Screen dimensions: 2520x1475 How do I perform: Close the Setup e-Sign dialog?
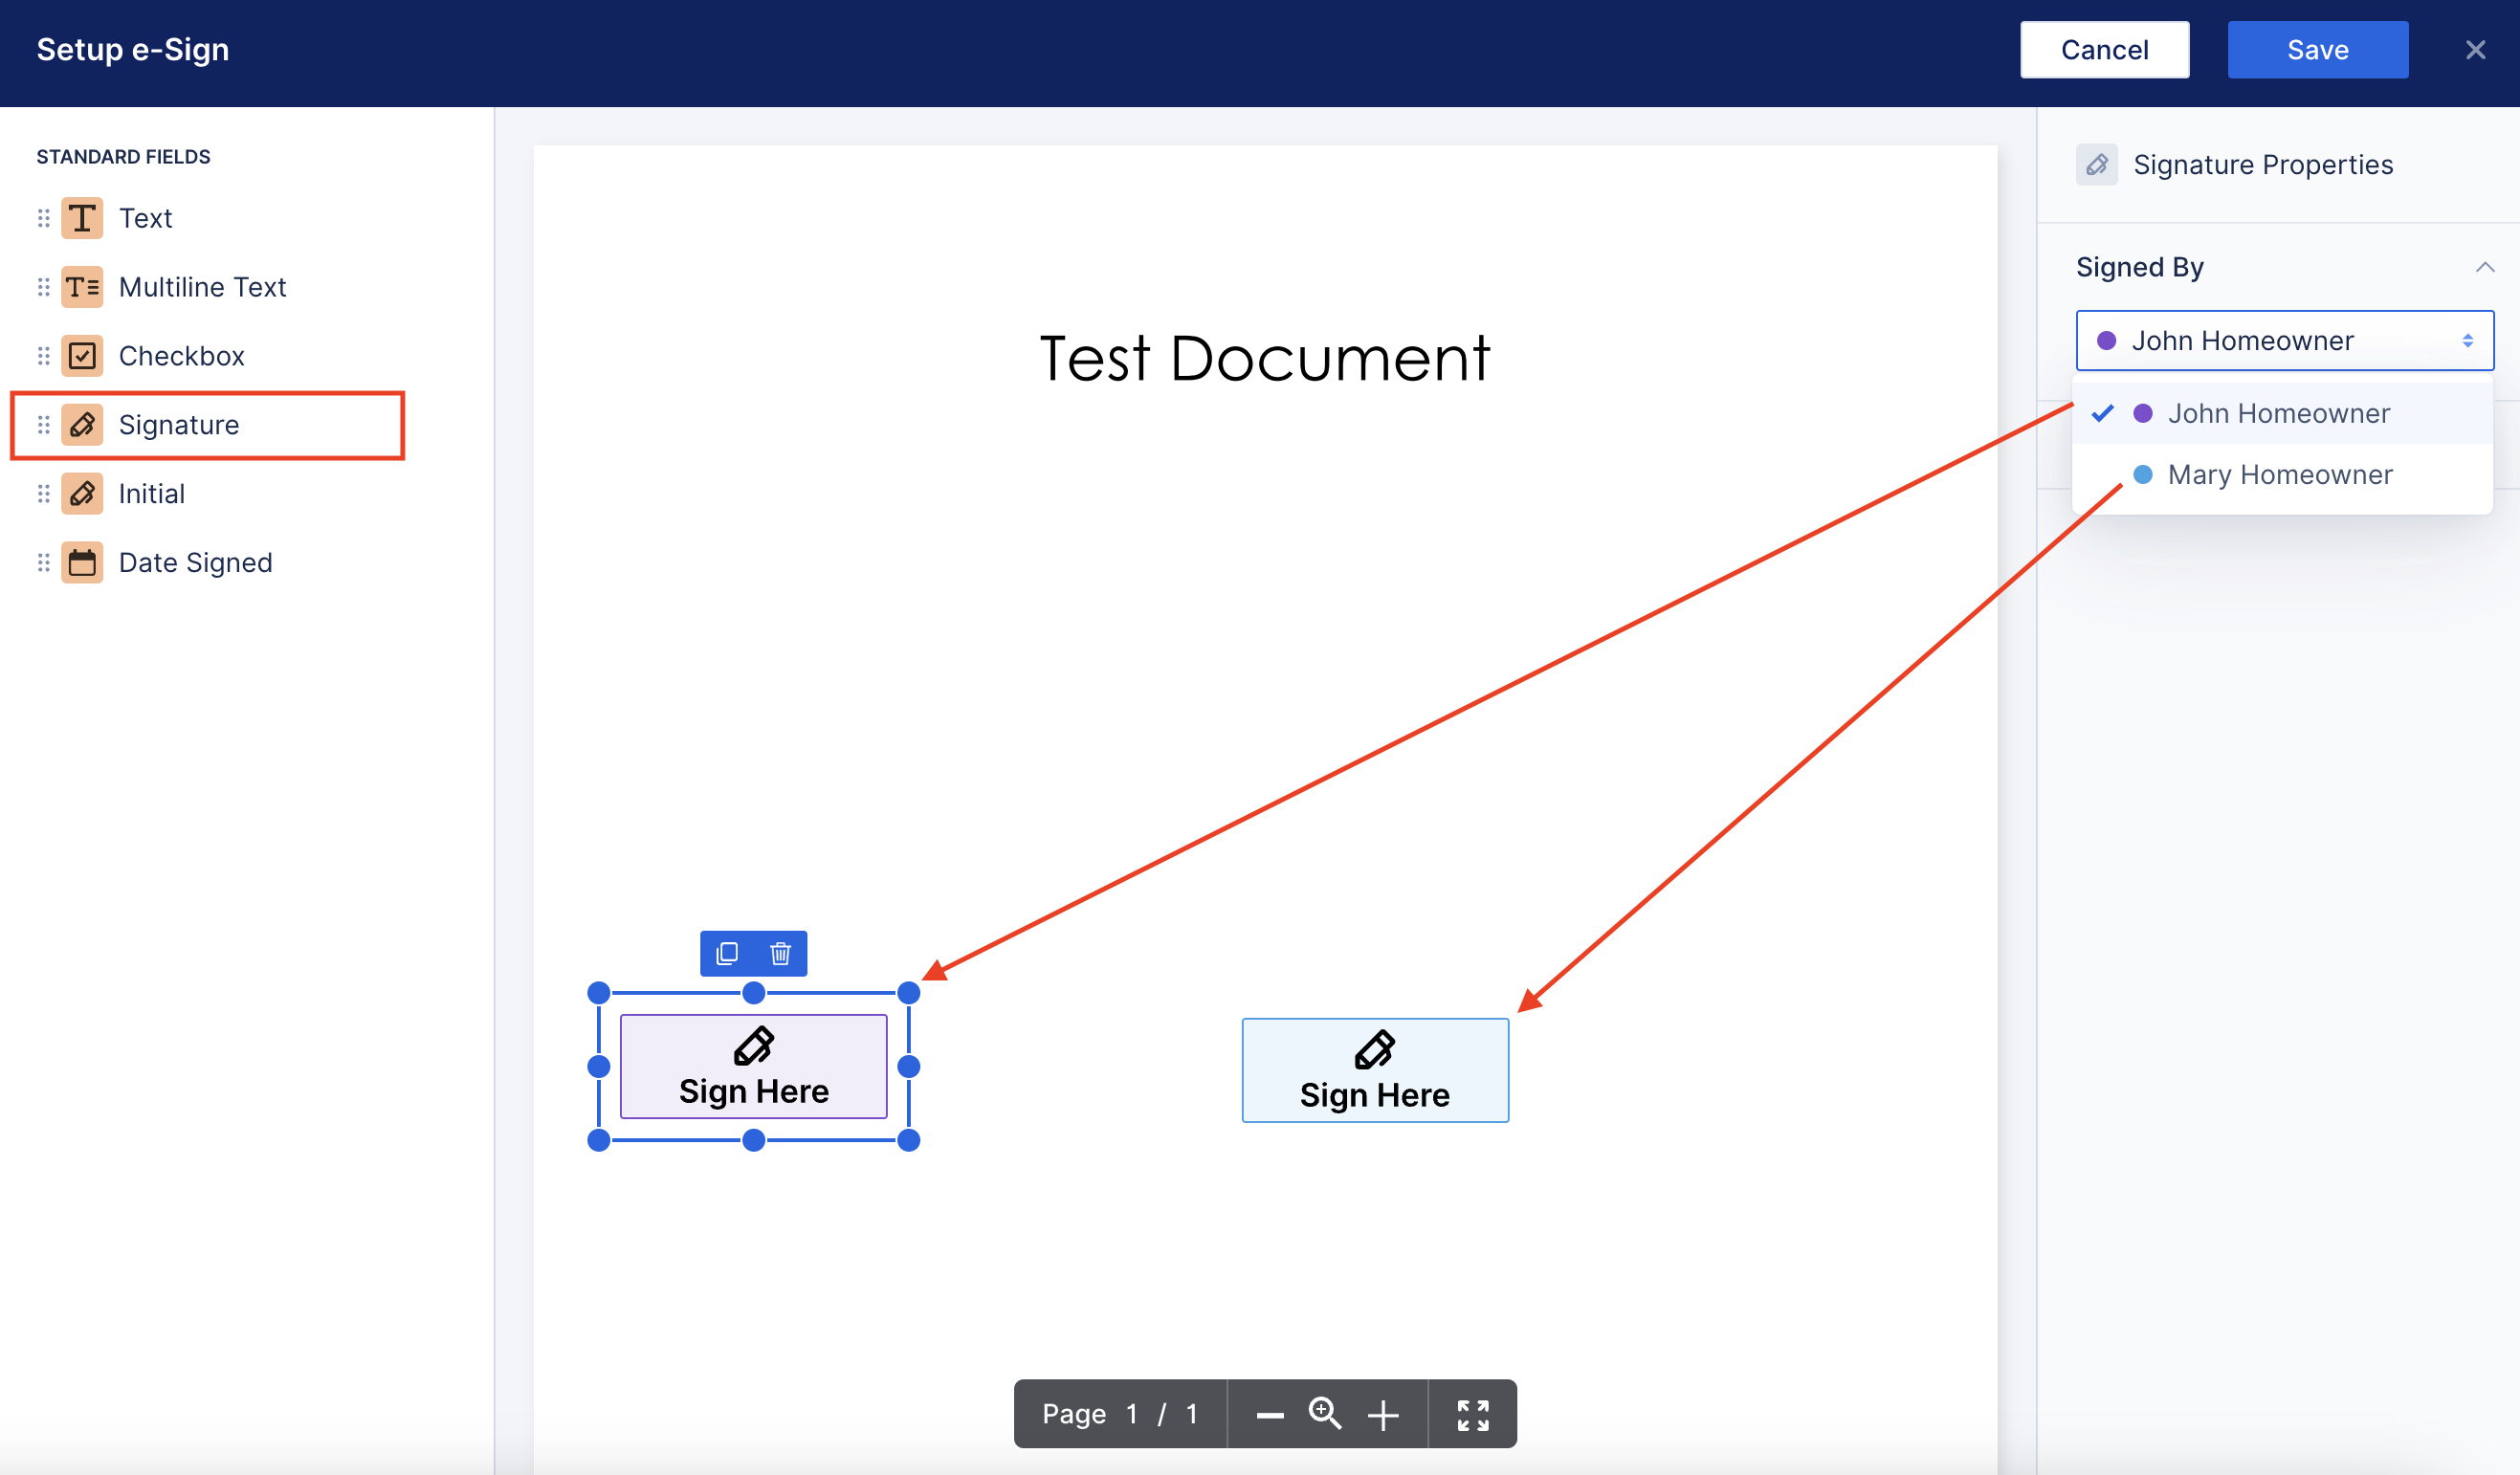(x=2475, y=50)
